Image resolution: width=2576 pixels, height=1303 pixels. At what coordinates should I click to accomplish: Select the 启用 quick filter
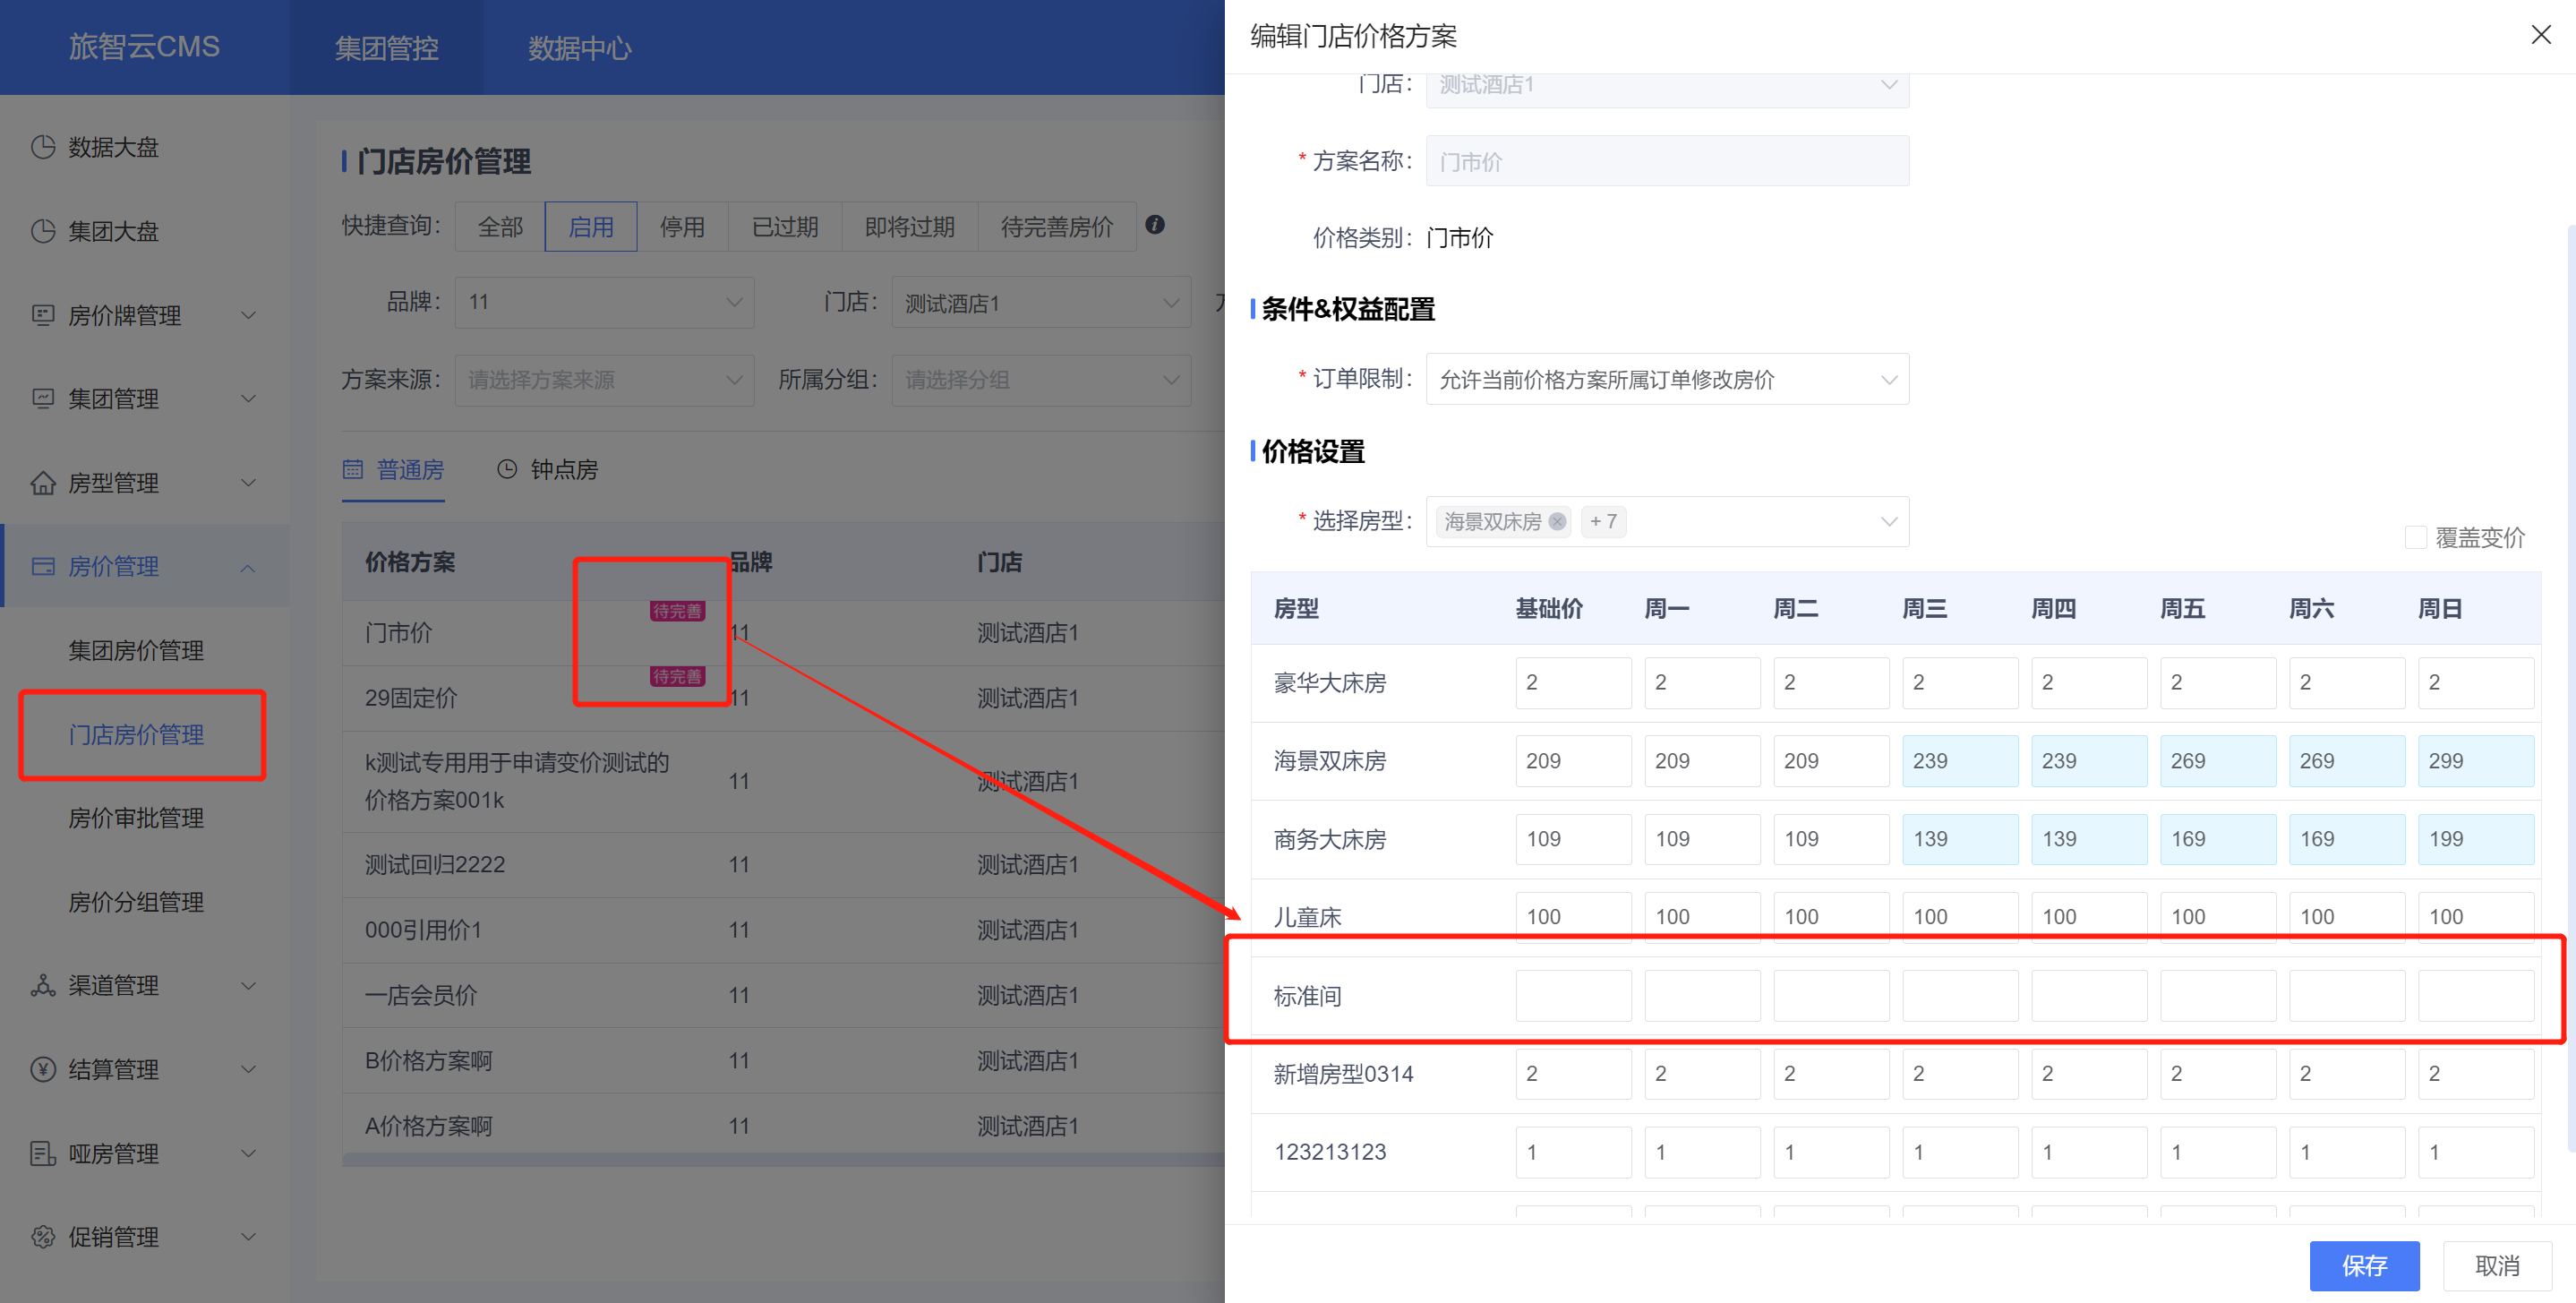click(591, 226)
